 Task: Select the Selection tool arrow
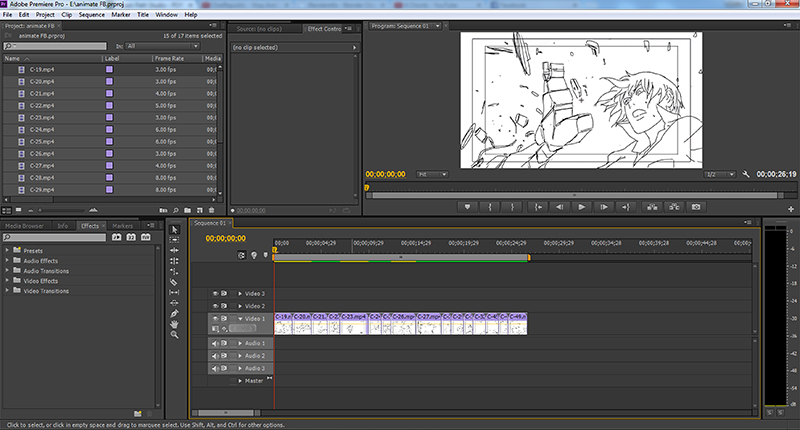174,230
